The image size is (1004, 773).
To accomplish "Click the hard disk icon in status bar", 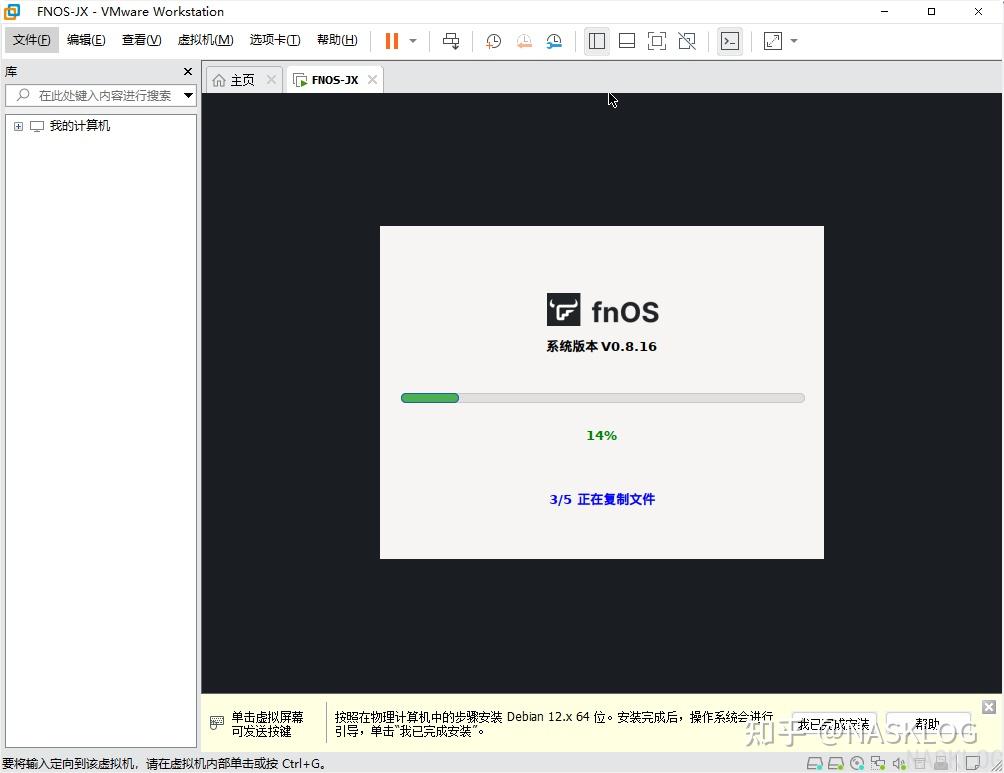I will (x=815, y=763).
